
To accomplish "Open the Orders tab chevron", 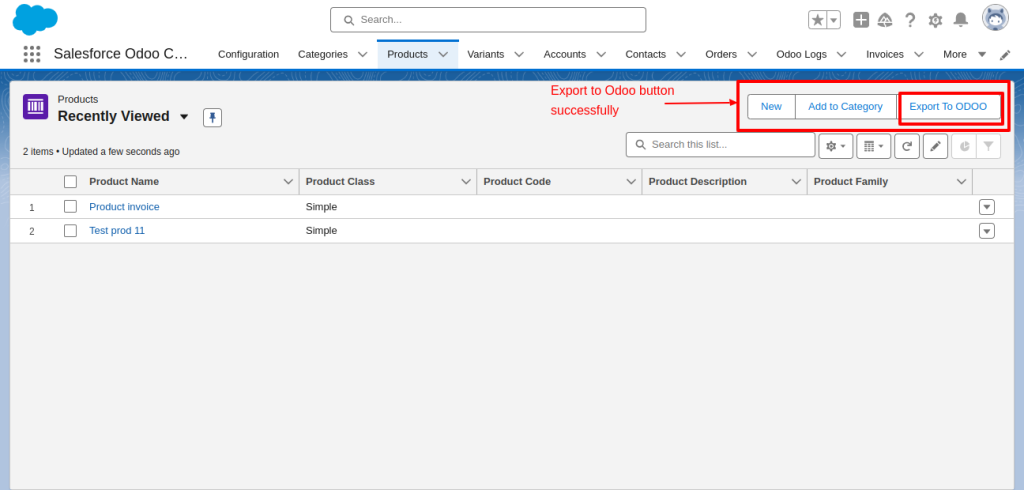I will [x=752, y=55].
